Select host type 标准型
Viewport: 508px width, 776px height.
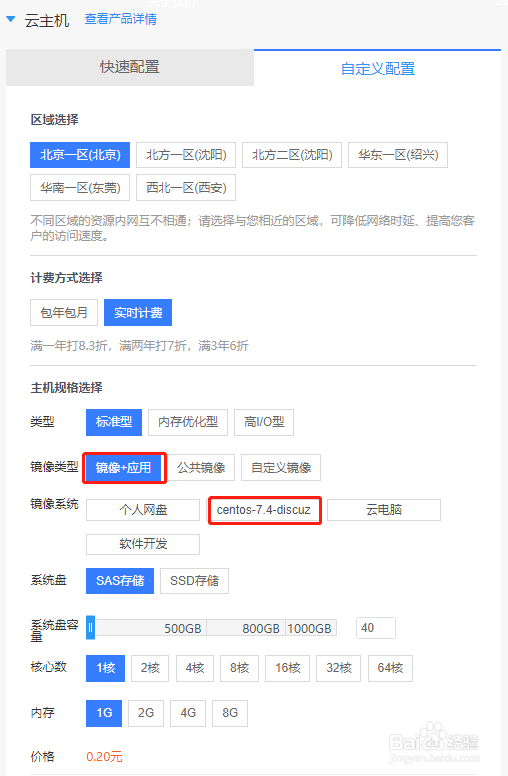114,422
